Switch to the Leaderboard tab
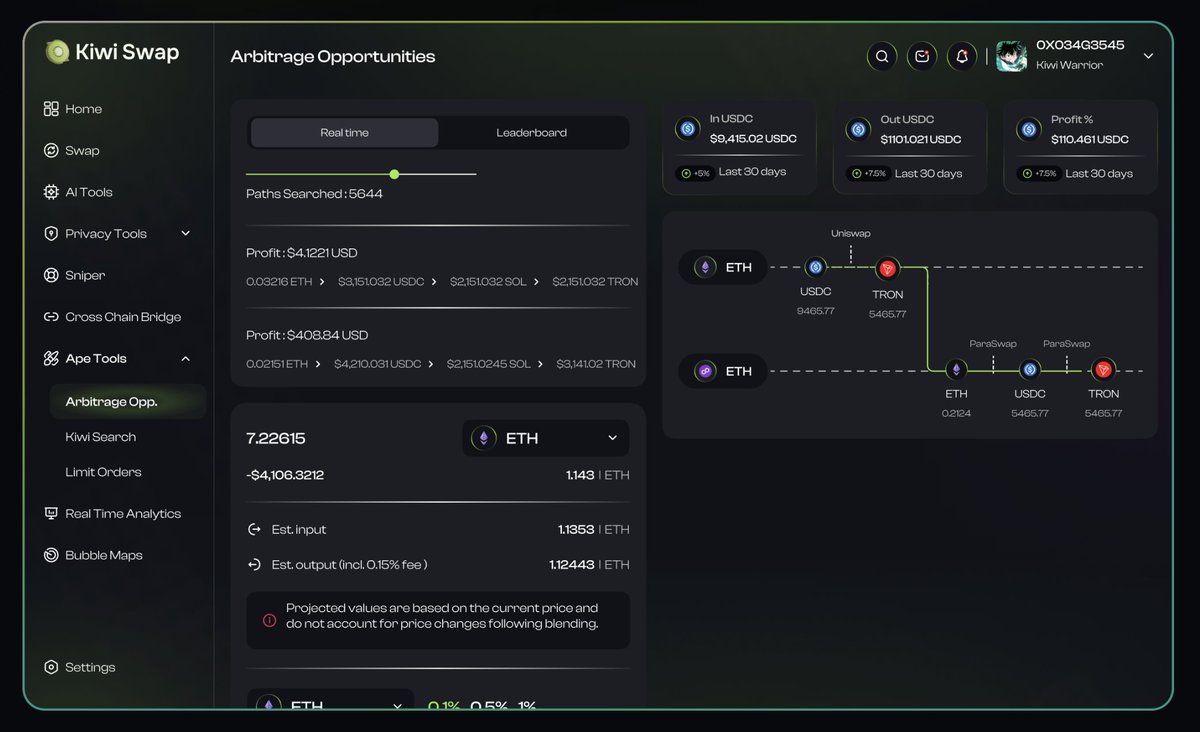The width and height of the screenshot is (1200, 732). click(532, 133)
